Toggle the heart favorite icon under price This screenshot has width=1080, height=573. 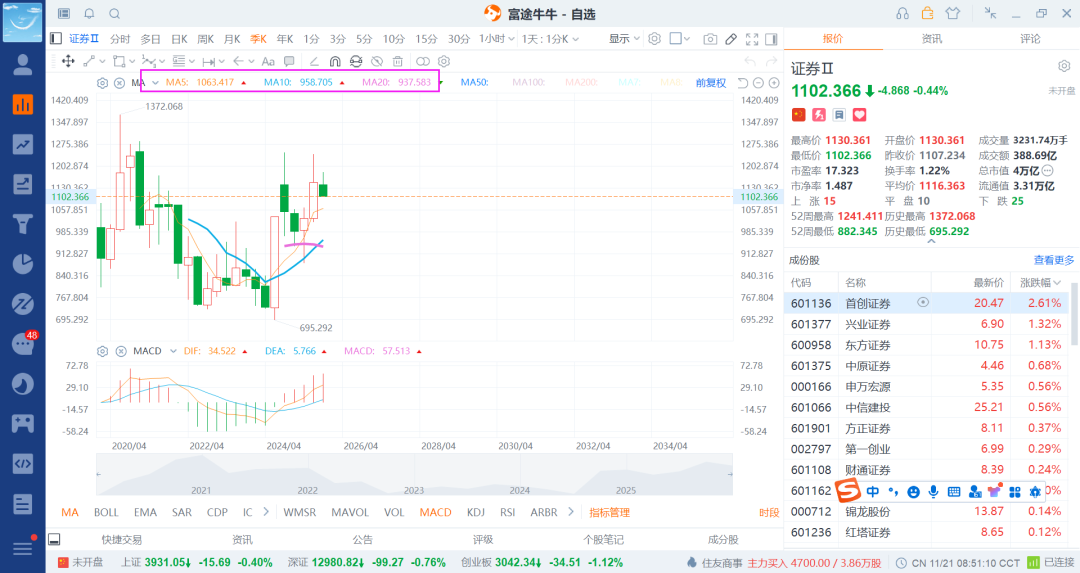point(860,115)
